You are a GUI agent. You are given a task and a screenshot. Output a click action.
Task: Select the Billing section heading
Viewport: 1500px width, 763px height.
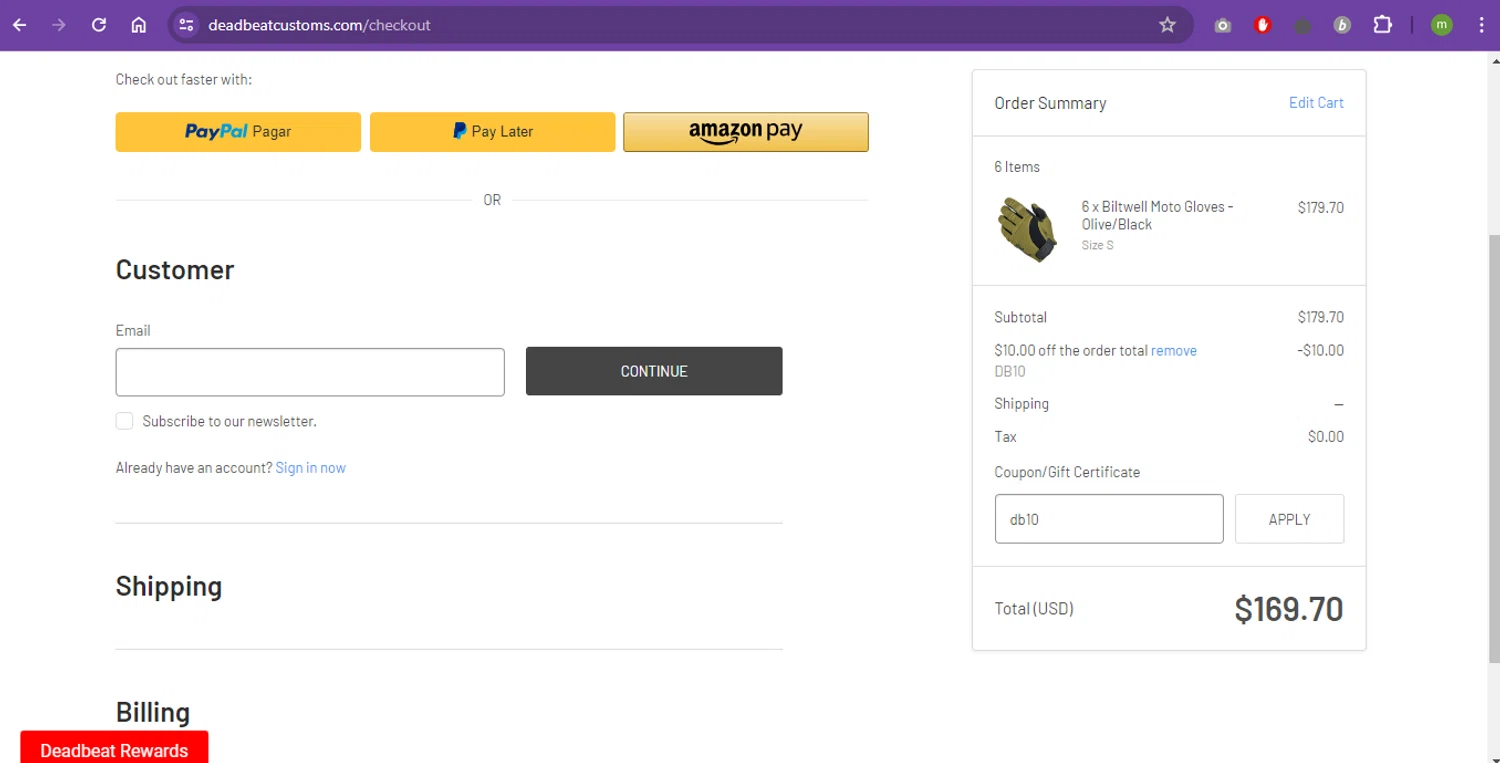click(153, 712)
